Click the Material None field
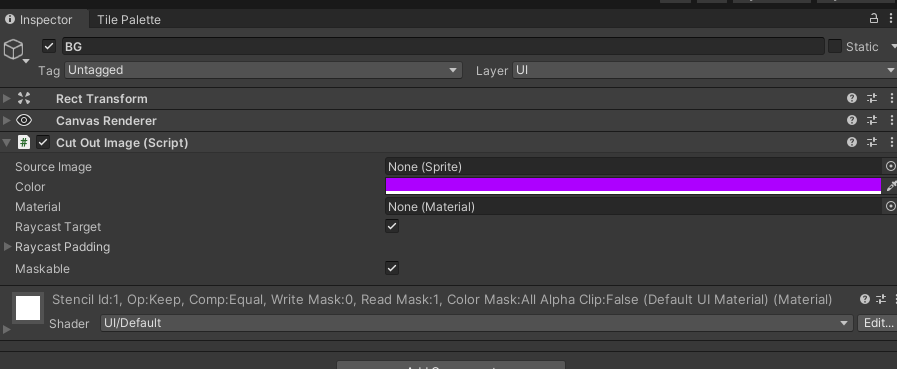897x369 pixels. (634, 207)
